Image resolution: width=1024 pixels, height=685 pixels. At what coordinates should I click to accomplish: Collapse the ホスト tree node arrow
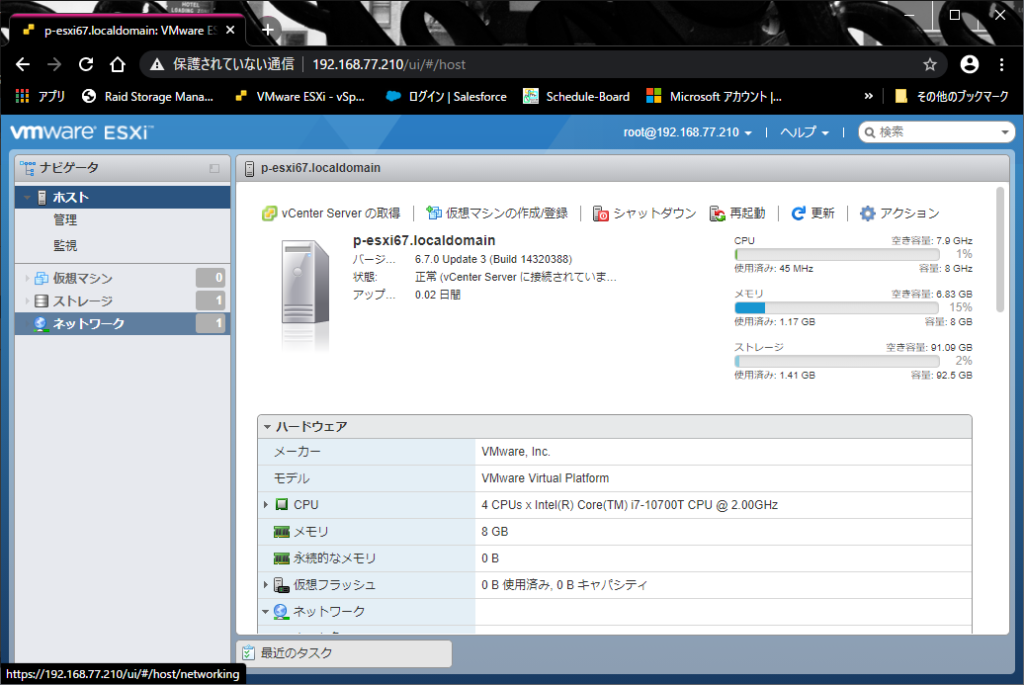point(27,197)
